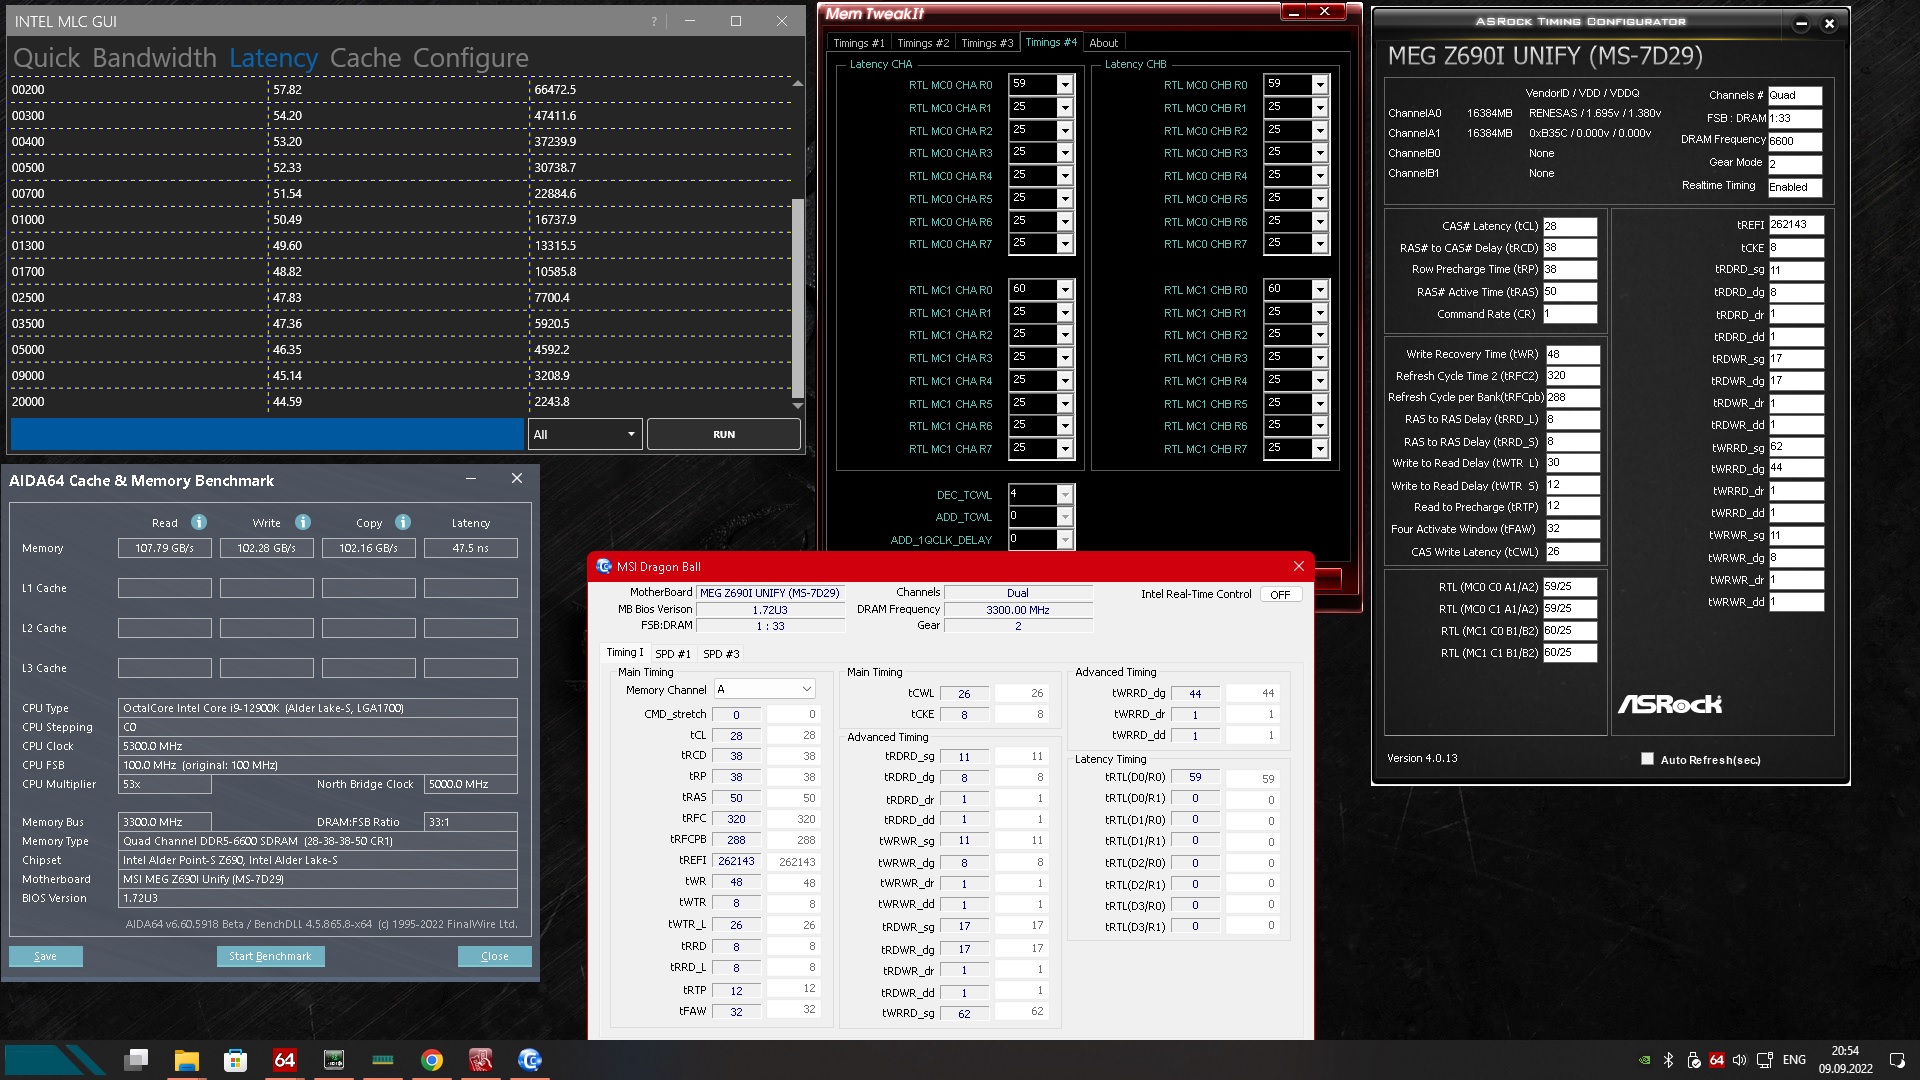Screen dimensions: 1920x1080
Task: Switch to the SPD #1 tab
Action: (x=672, y=654)
